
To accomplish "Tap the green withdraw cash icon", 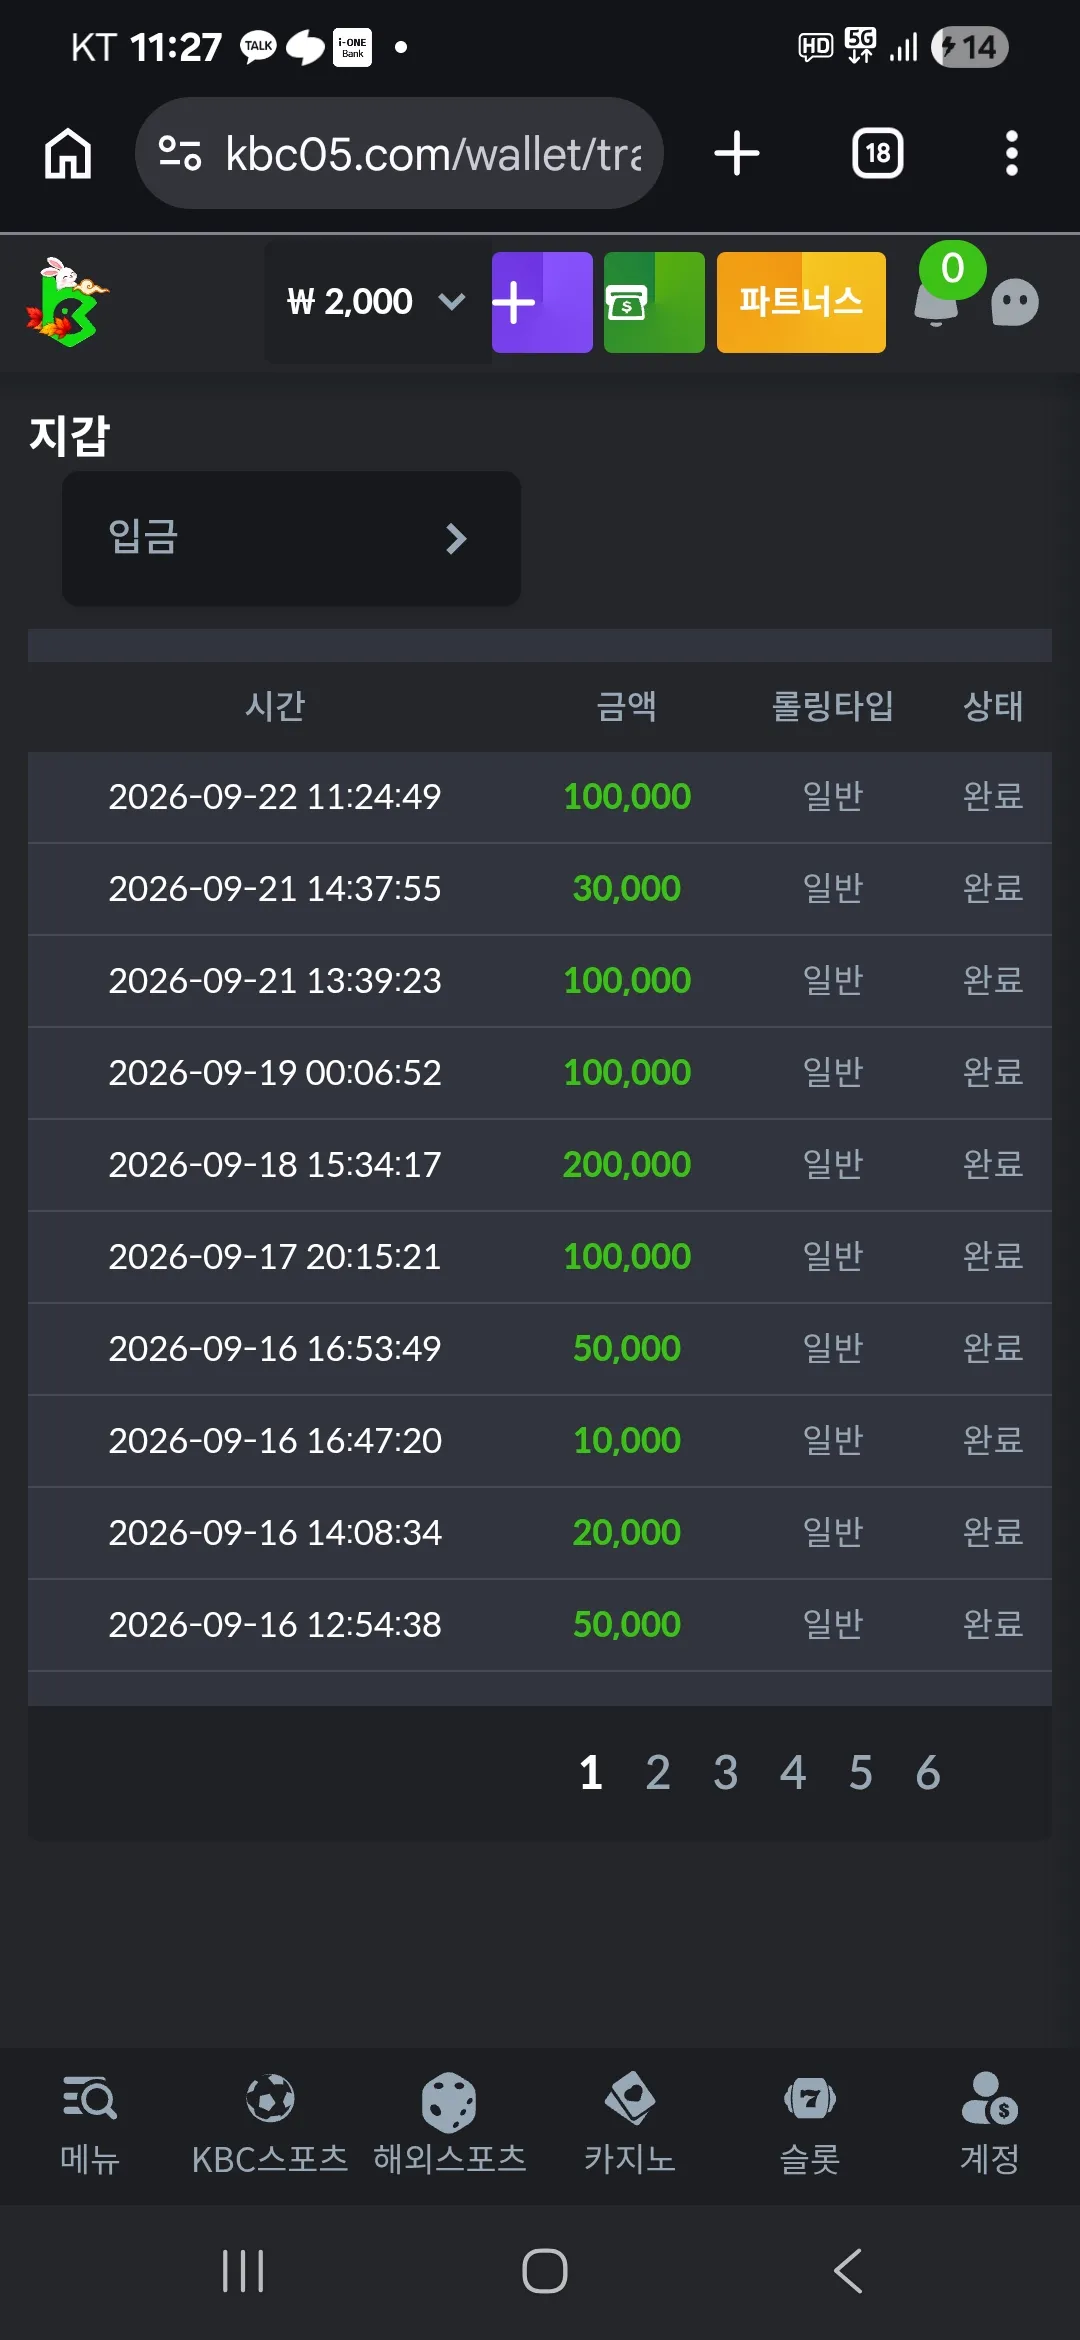I will (654, 302).
